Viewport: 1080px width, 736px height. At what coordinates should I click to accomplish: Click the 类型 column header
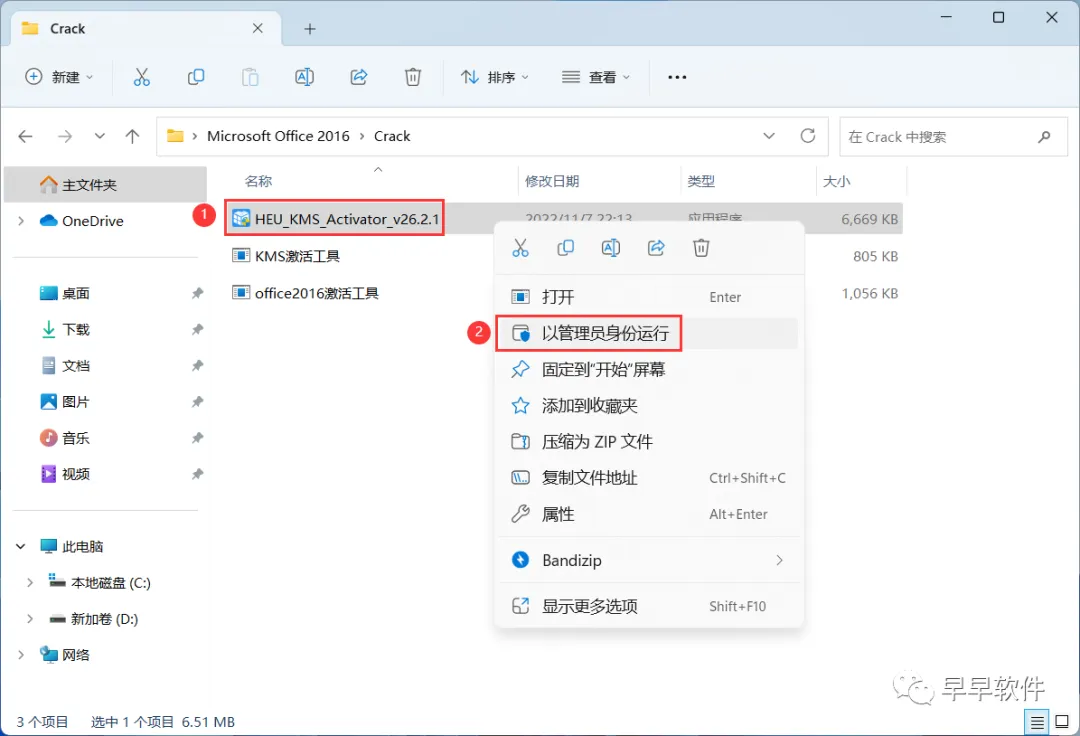click(701, 181)
